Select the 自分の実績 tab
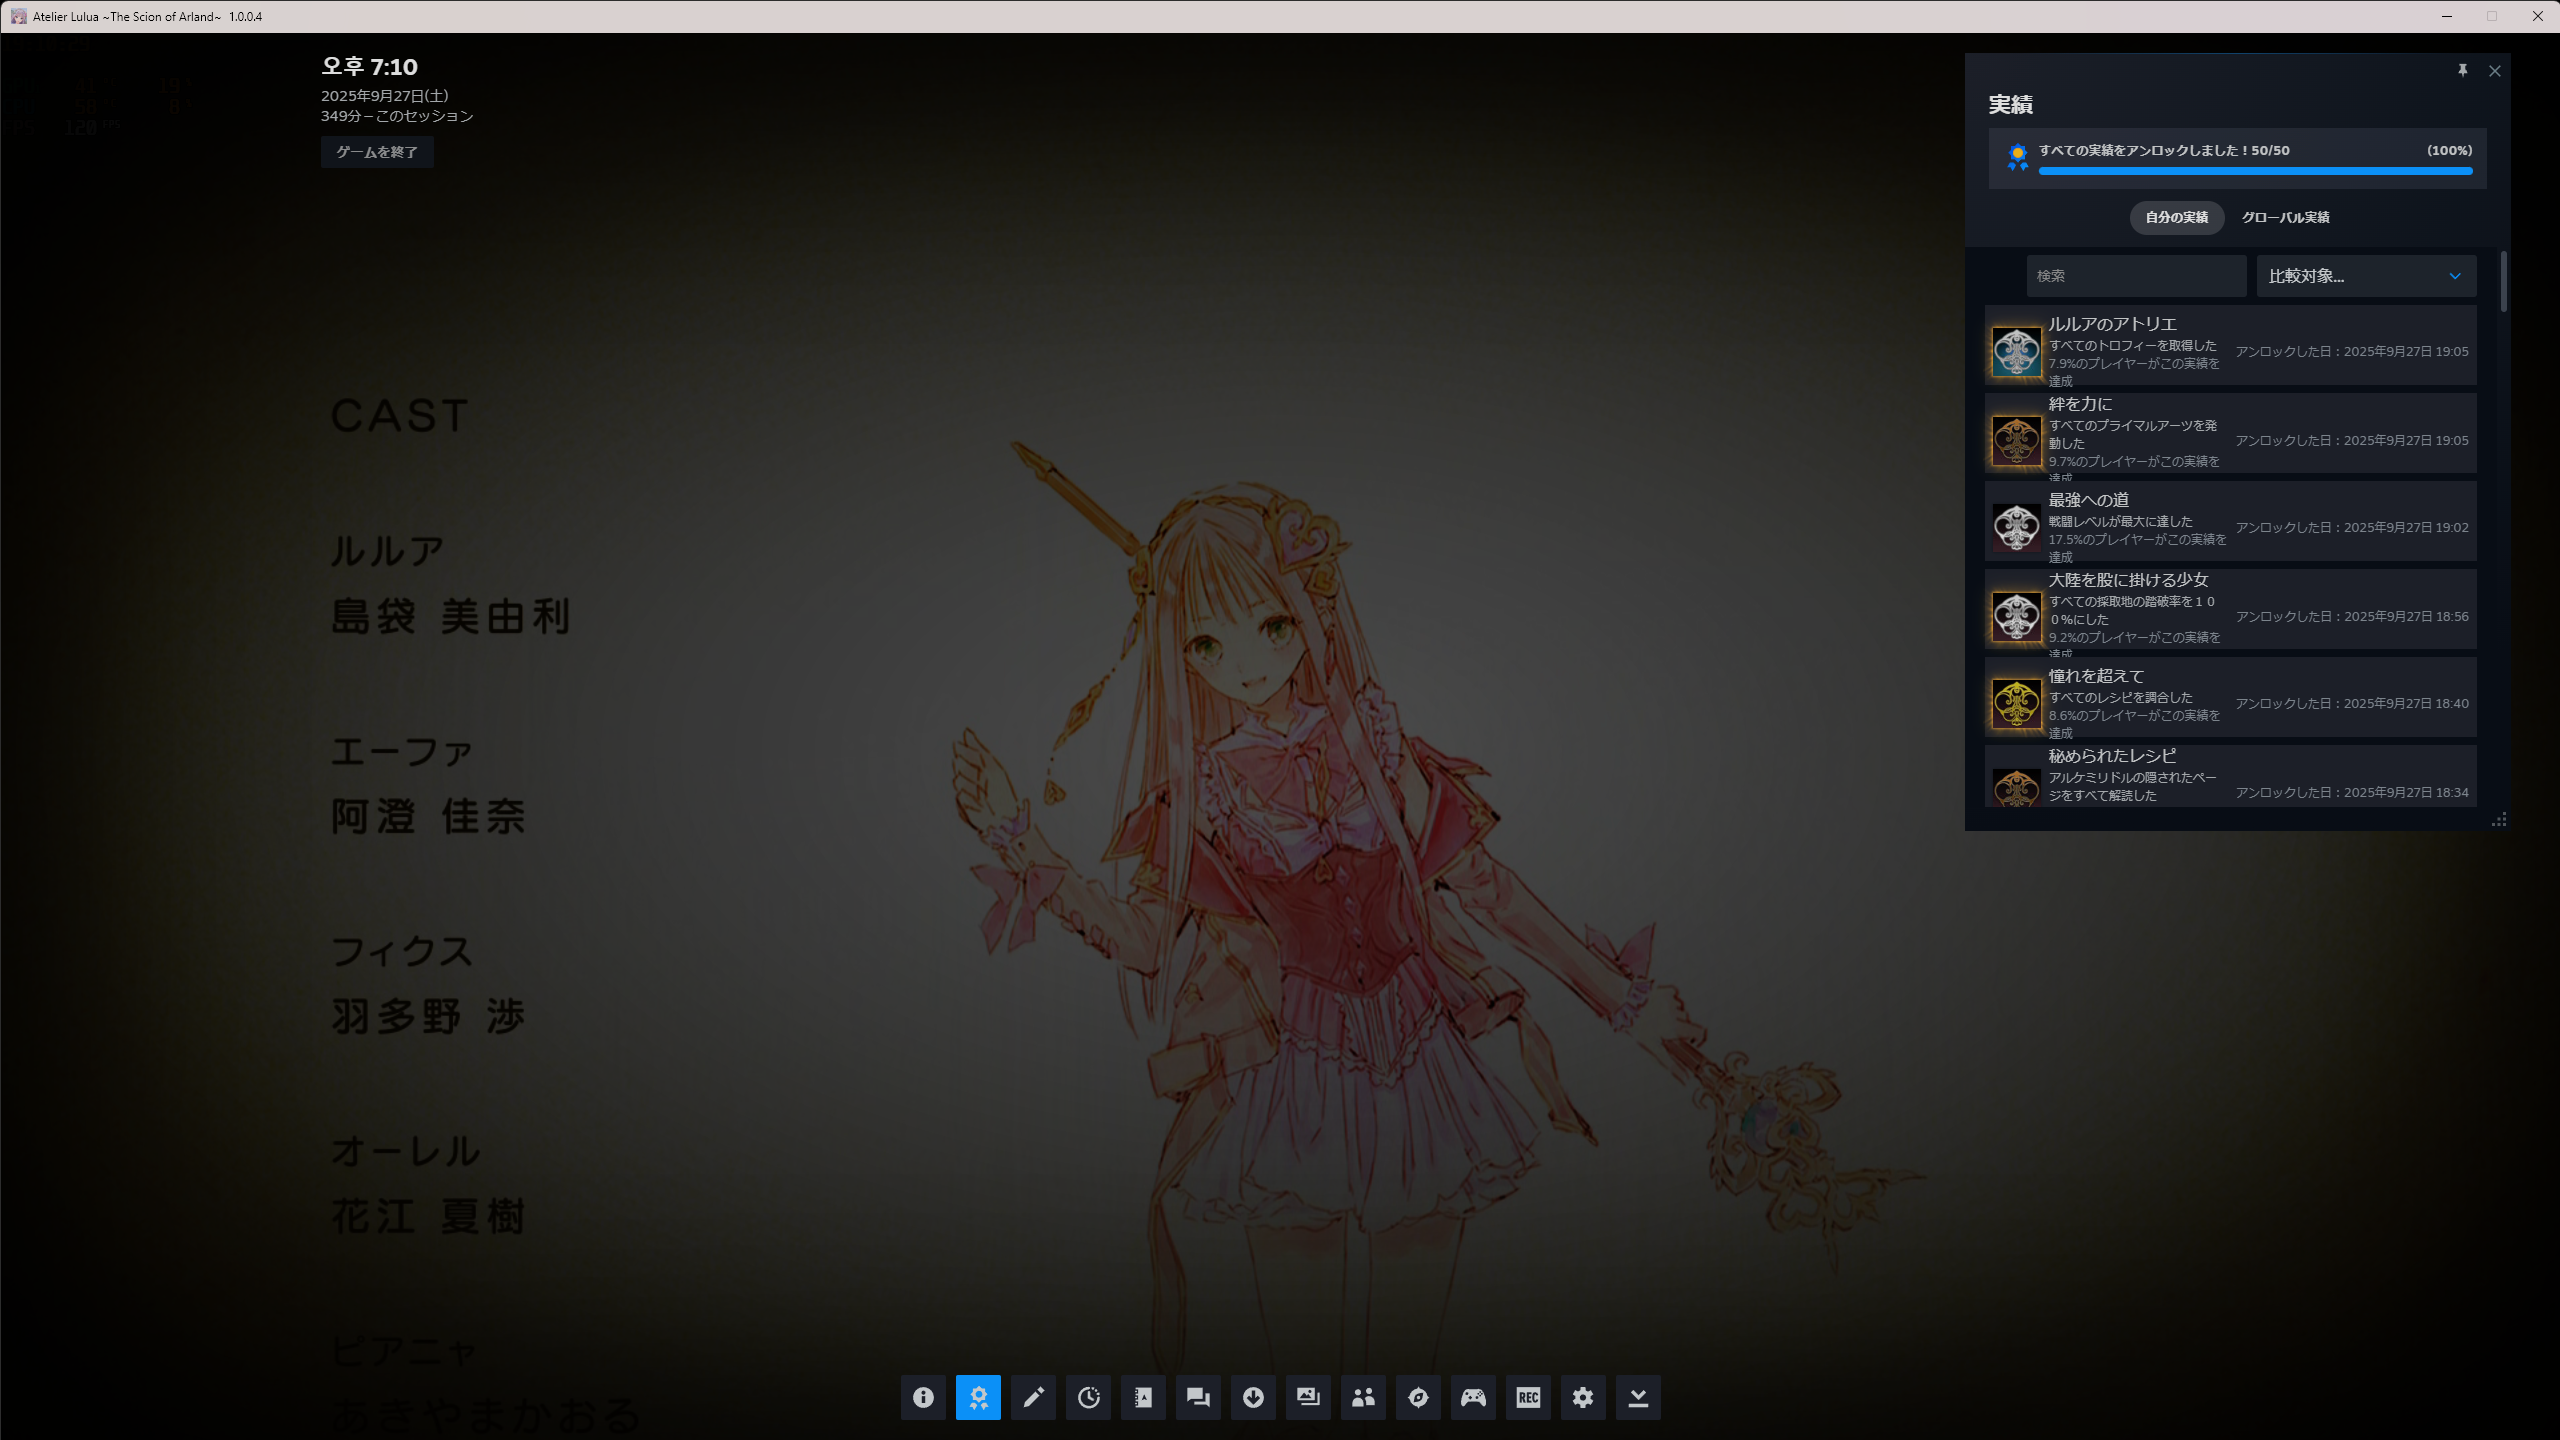Screen dimensions: 2560x1440 [x=2176, y=217]
